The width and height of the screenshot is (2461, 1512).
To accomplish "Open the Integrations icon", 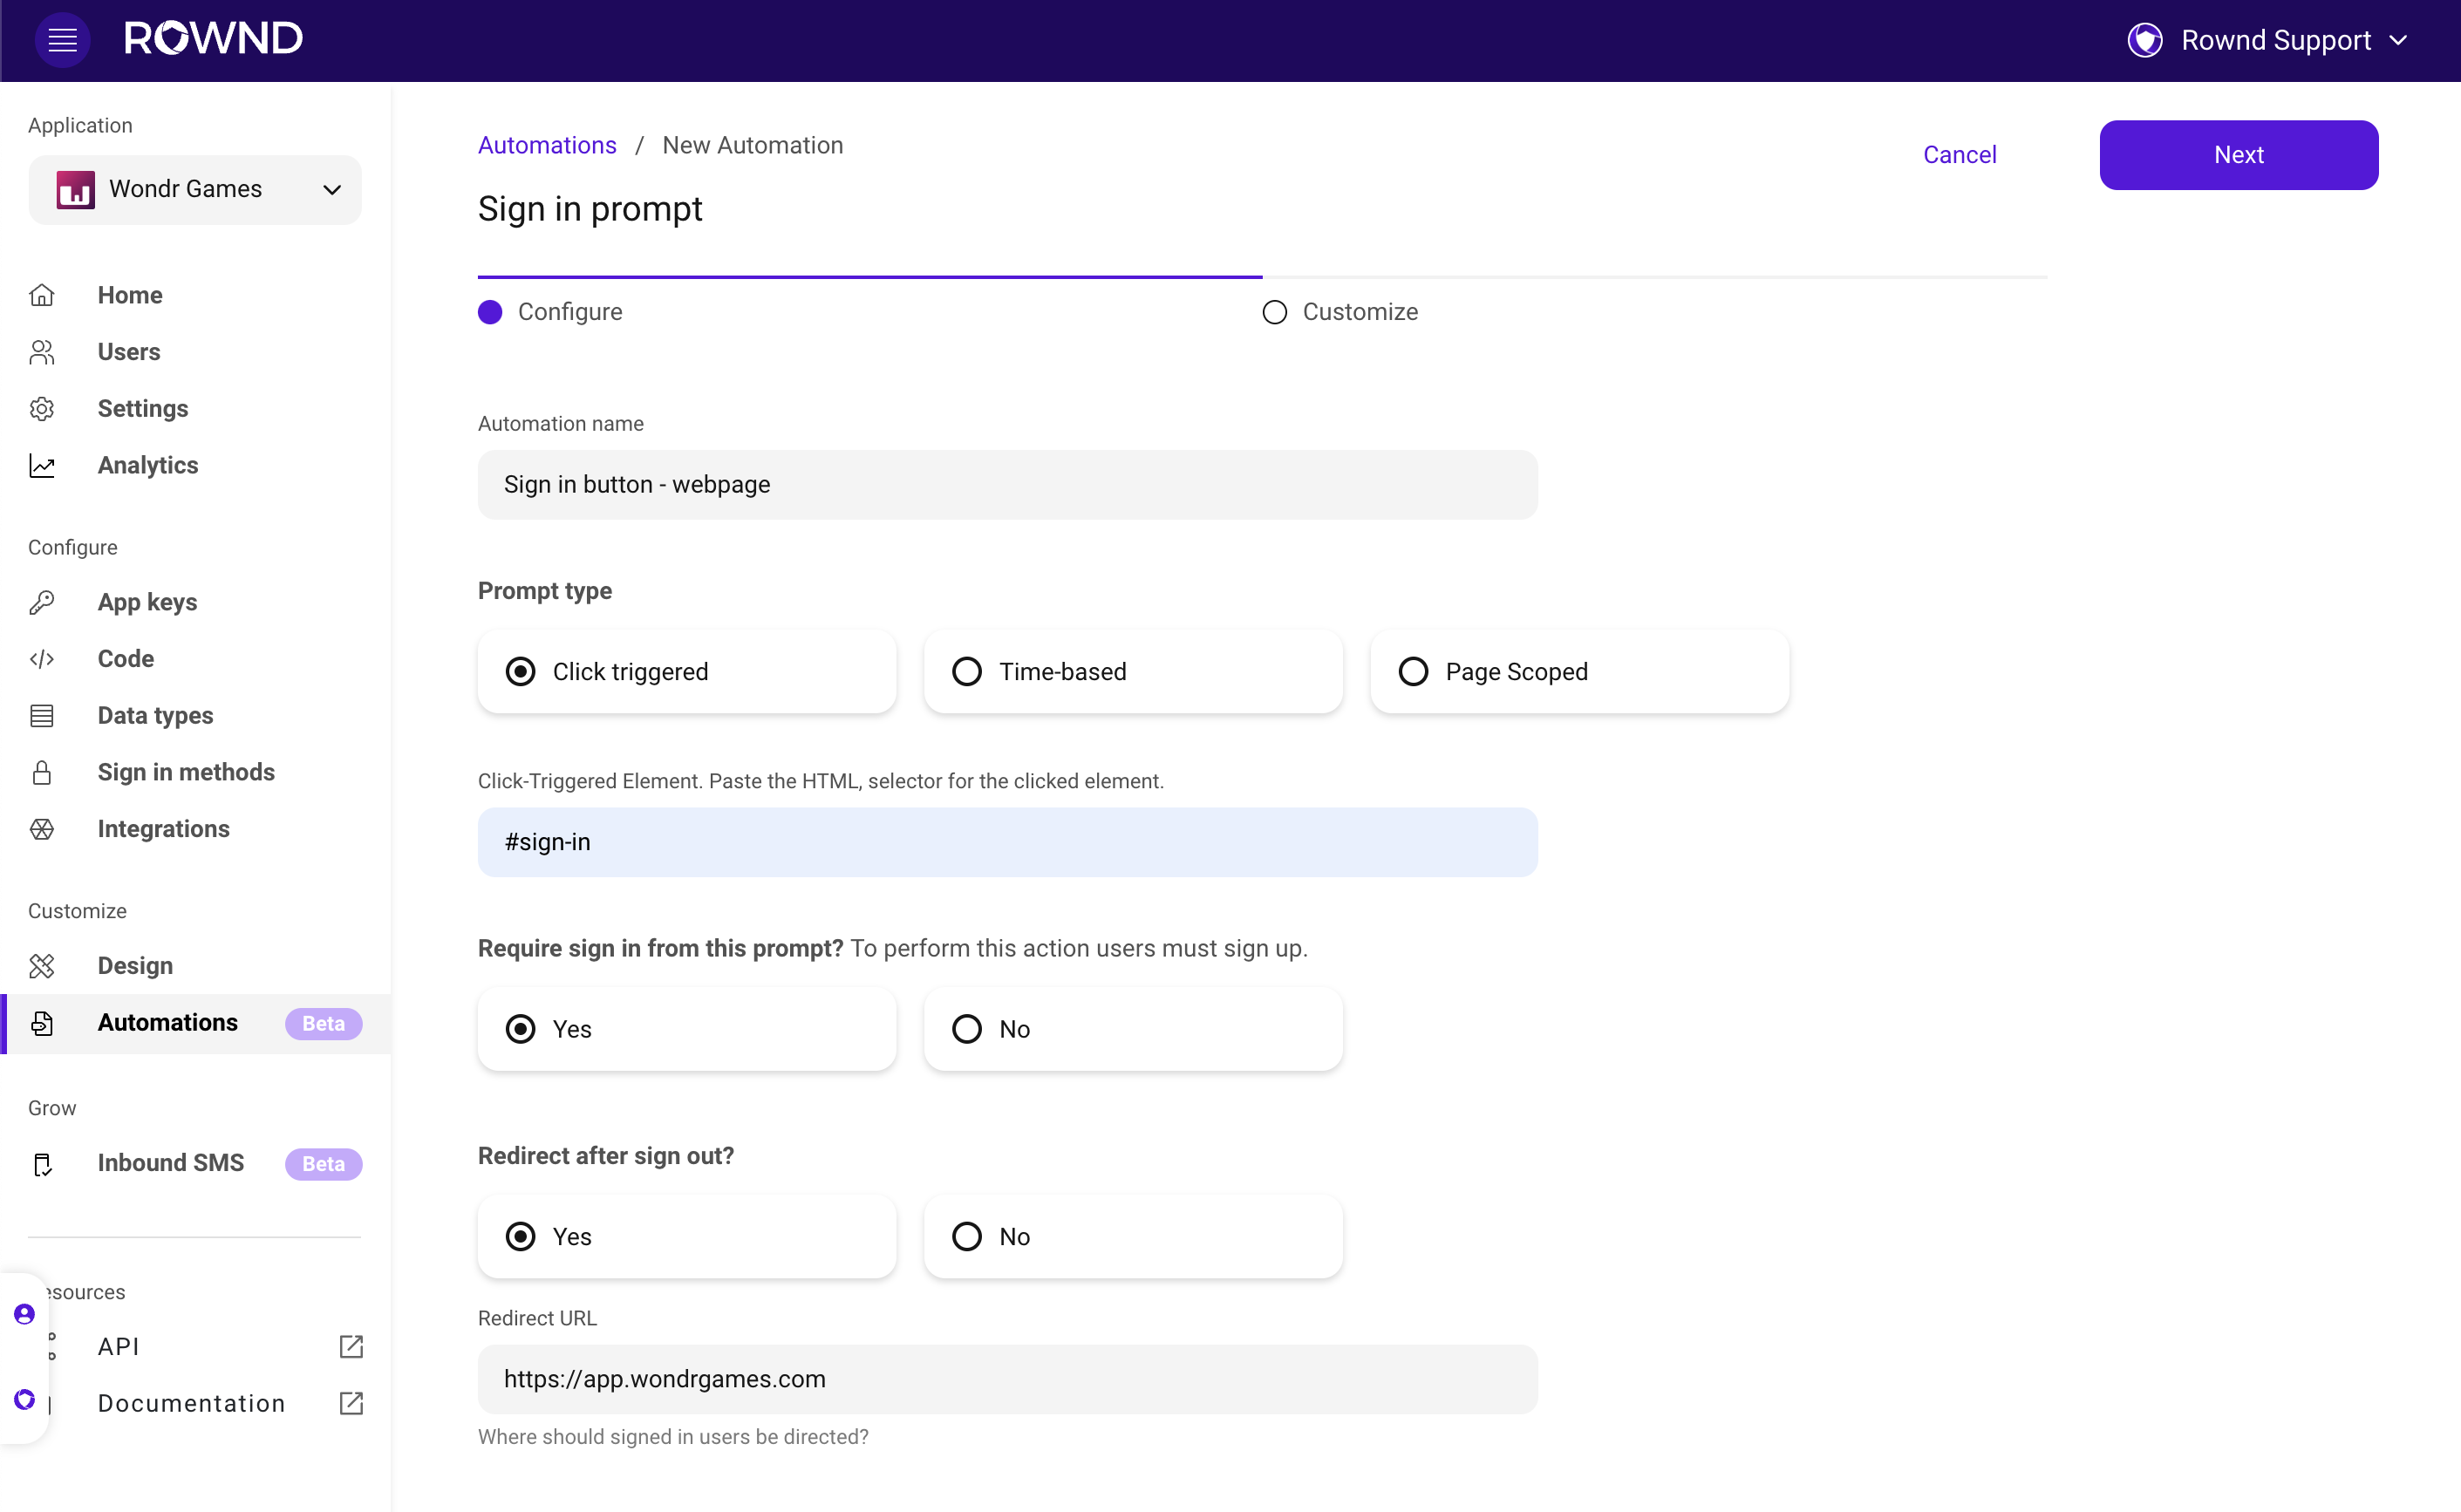I will point(43,829).
